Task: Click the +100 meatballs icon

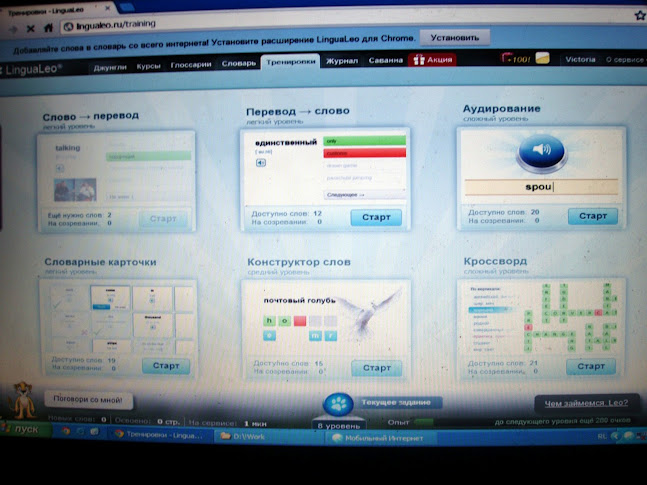Action: (x=515, y=59)
